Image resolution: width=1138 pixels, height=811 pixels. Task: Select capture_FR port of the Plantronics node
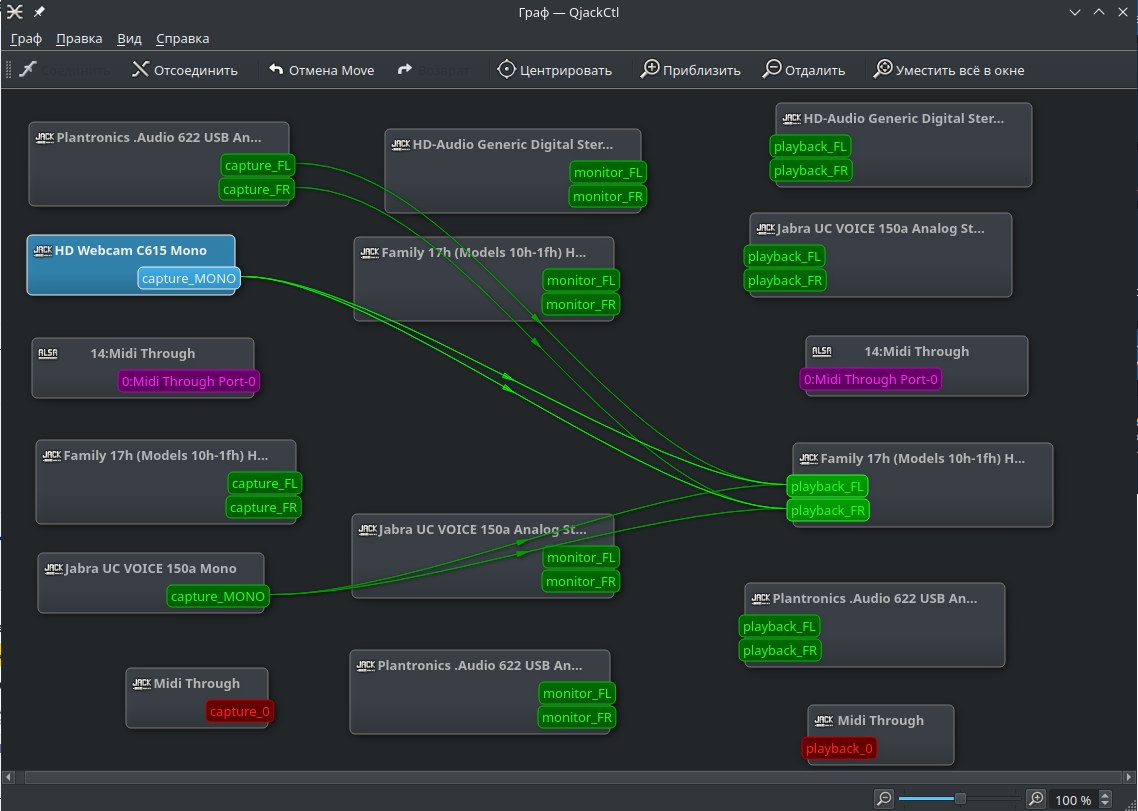256,189
